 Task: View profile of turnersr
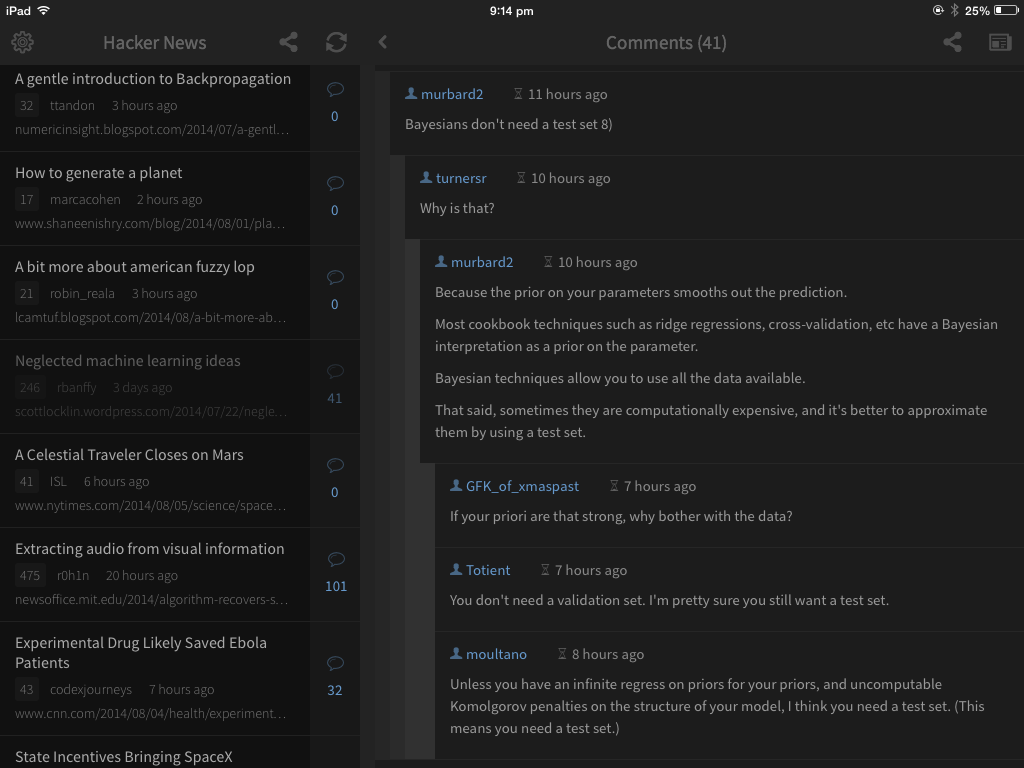click(461, 178)
